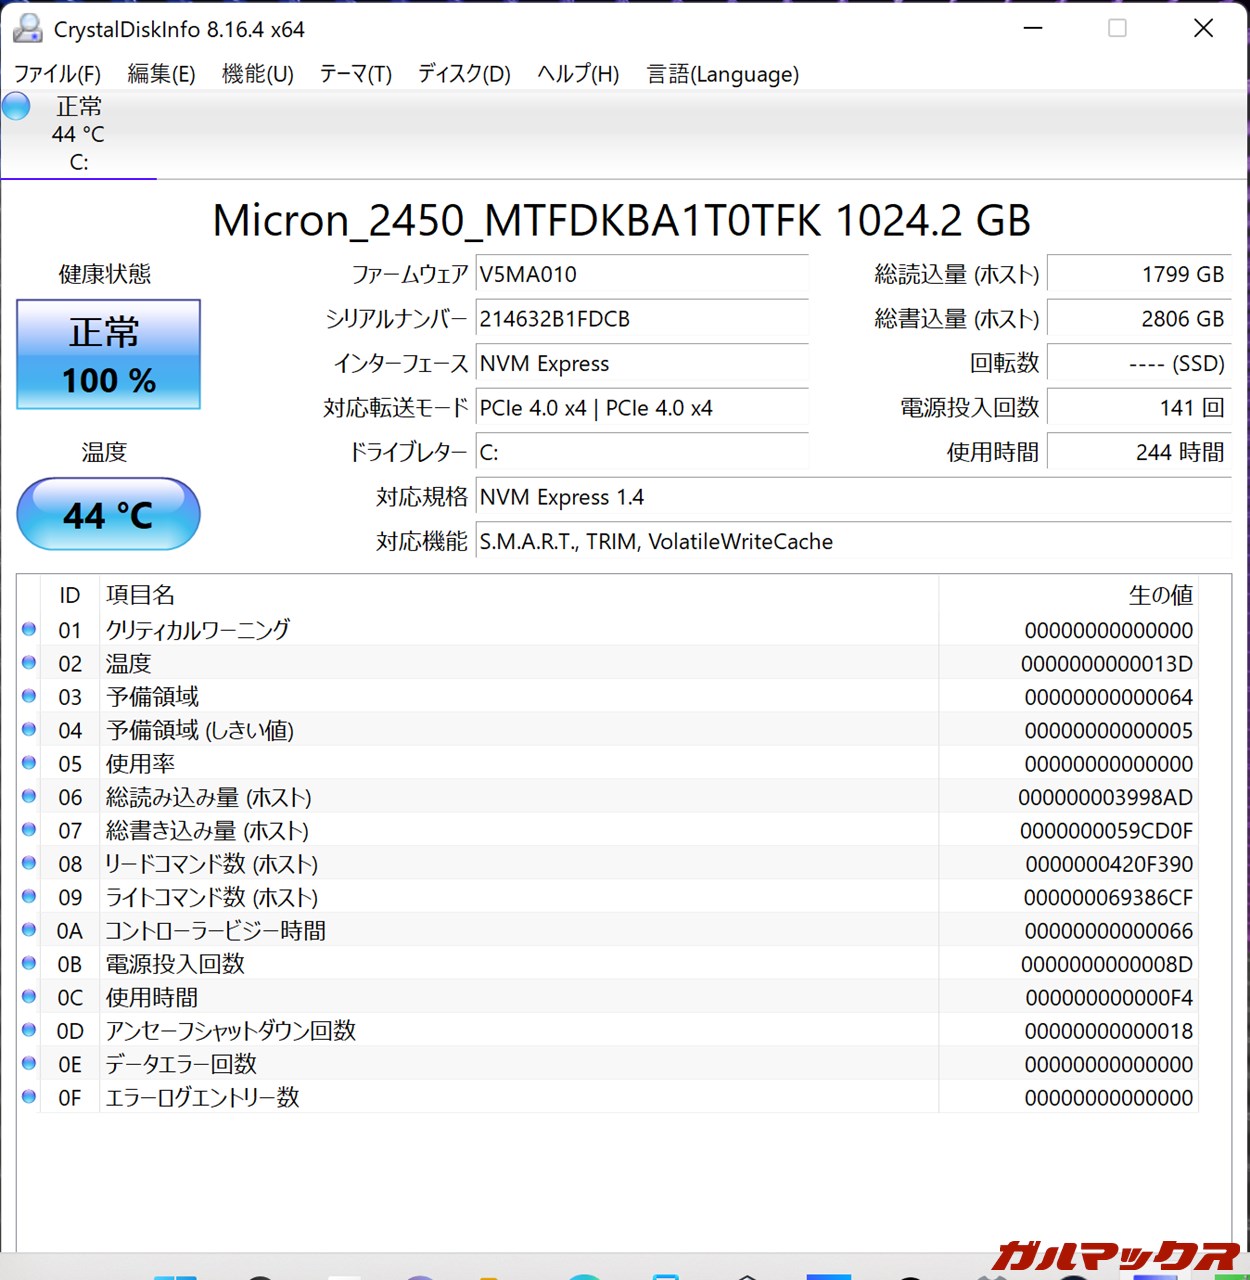Click the blue disk status orb for C:
Viewport: 1250px width, 1280px height.
coord(16,106)
